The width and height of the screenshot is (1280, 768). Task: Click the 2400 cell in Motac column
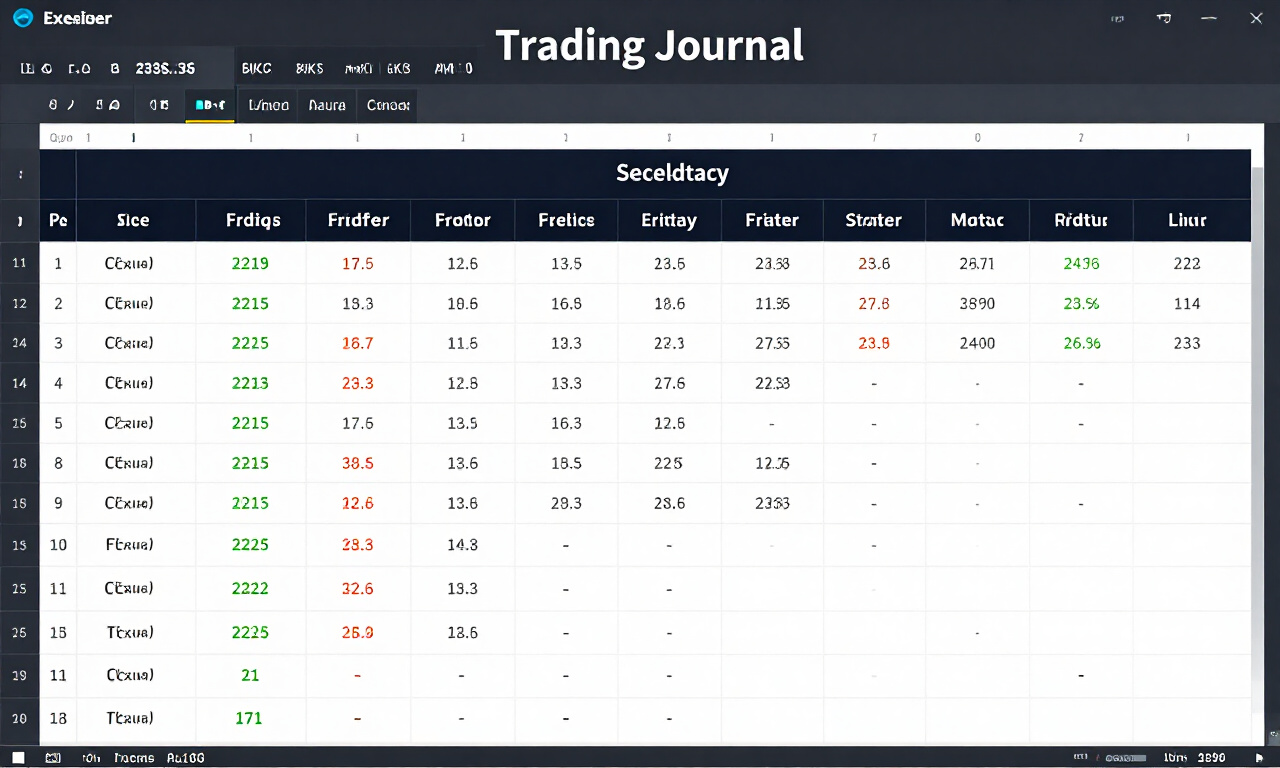tap(977, 344)
